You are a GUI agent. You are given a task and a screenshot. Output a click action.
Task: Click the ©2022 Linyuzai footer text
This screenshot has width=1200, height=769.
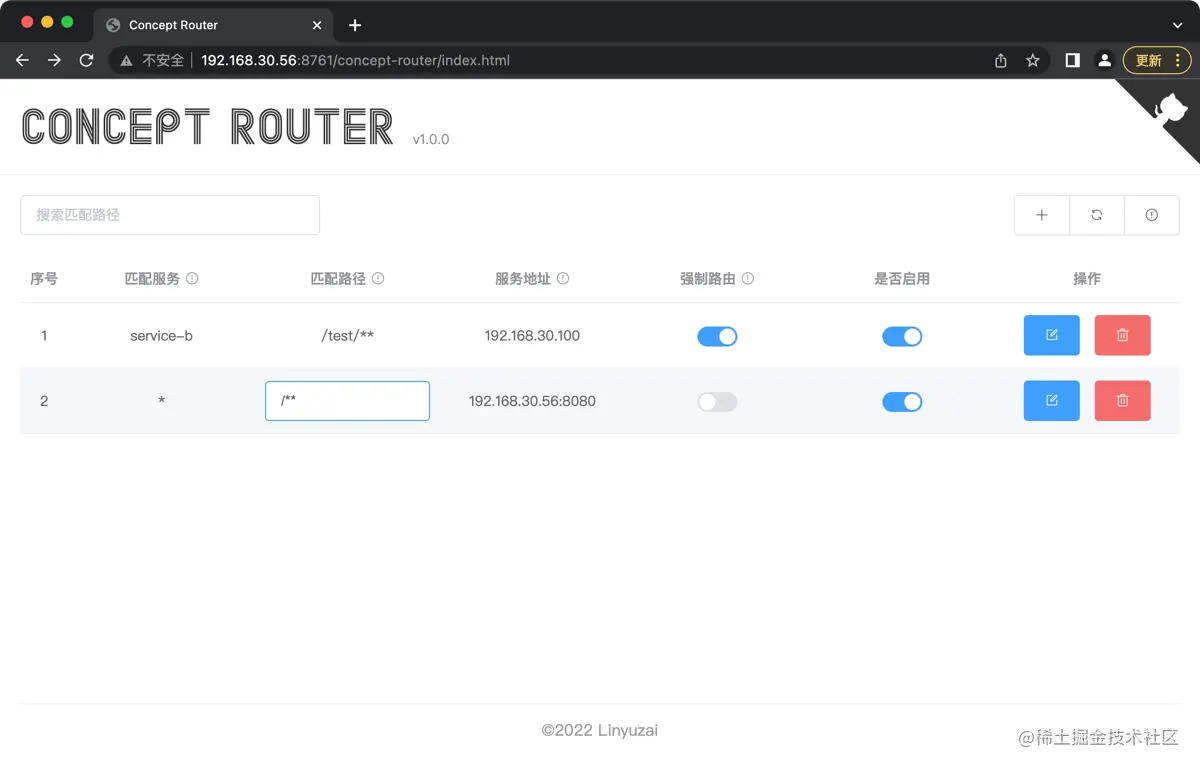[600, 730]
